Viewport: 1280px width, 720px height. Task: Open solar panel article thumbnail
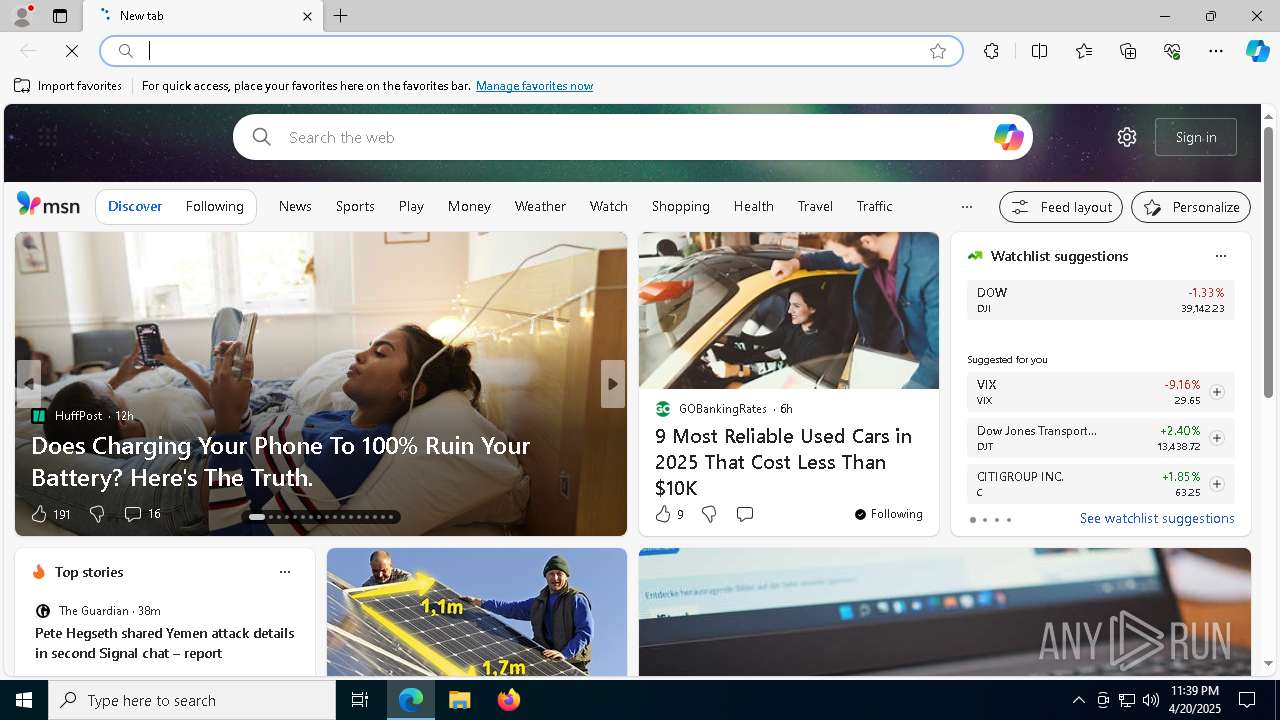pos(477,612)
